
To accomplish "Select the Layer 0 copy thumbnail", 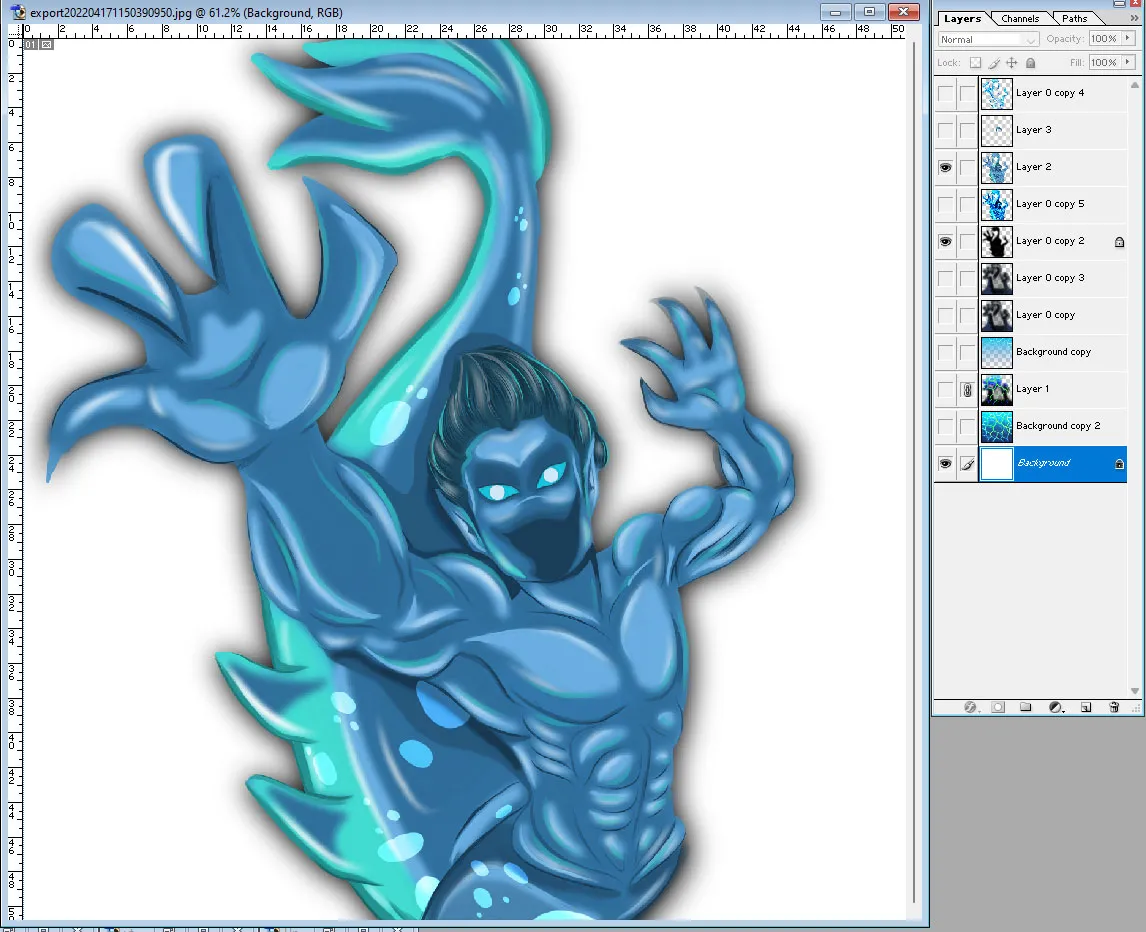I will tap(996, 316).
